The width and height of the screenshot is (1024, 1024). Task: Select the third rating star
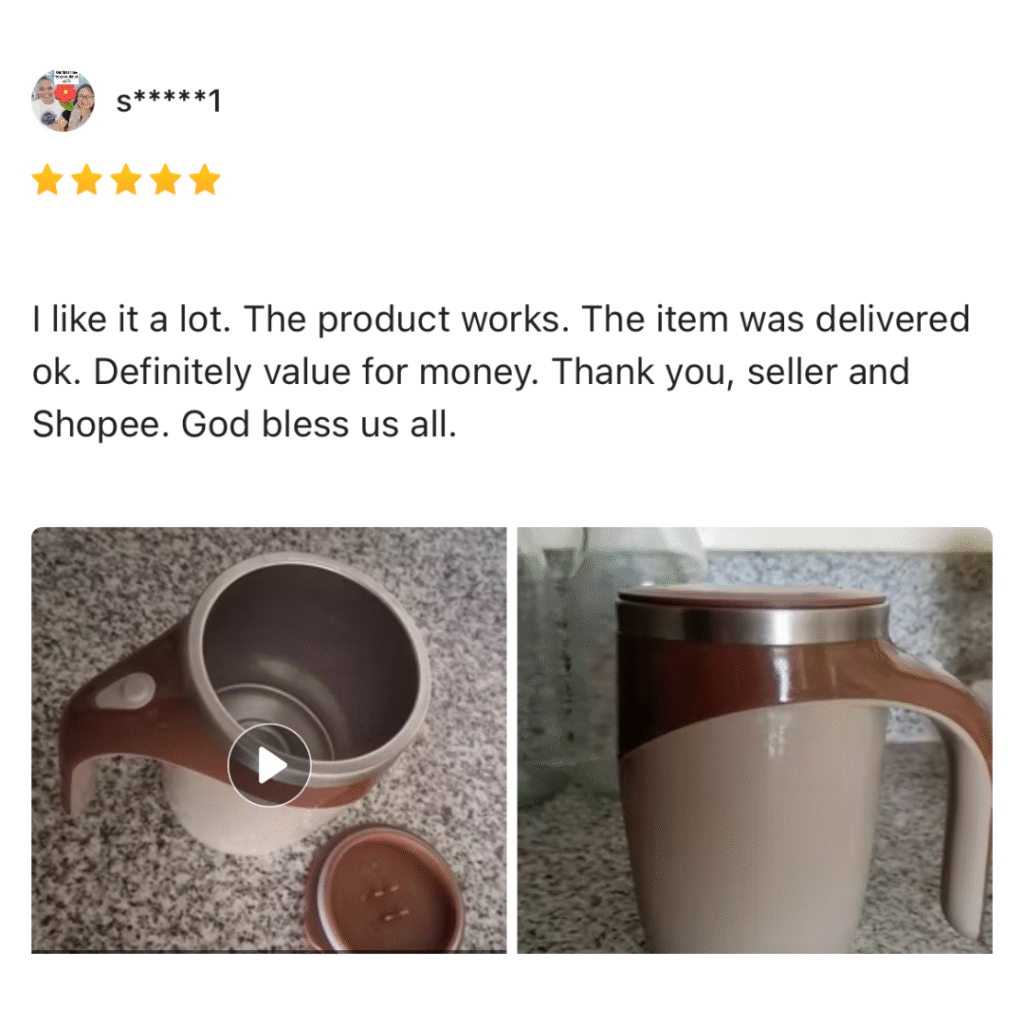[126, 180]
